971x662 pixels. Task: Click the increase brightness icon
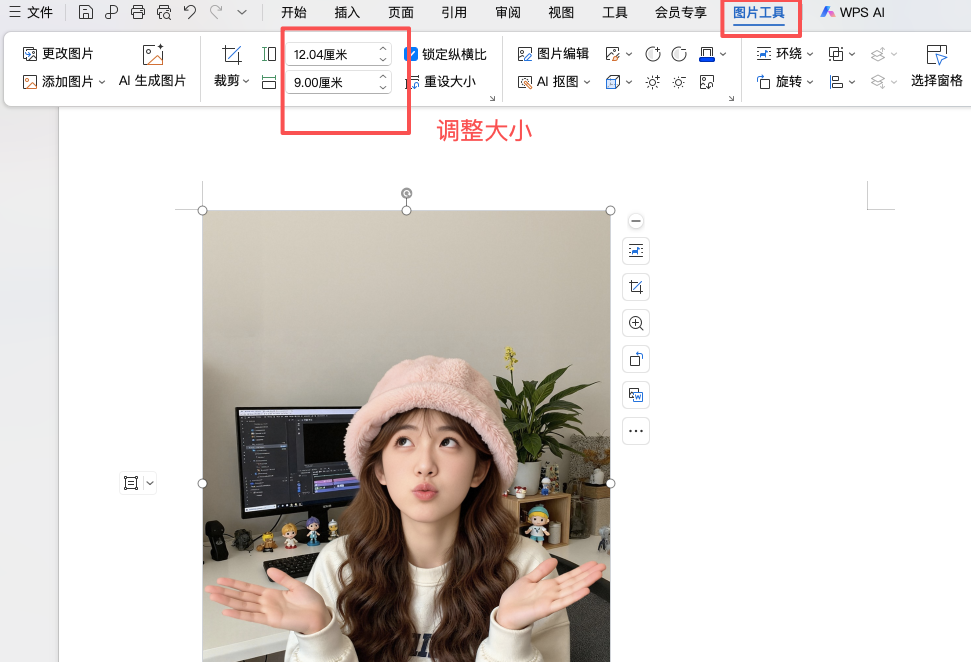click(x=653, y=82)
